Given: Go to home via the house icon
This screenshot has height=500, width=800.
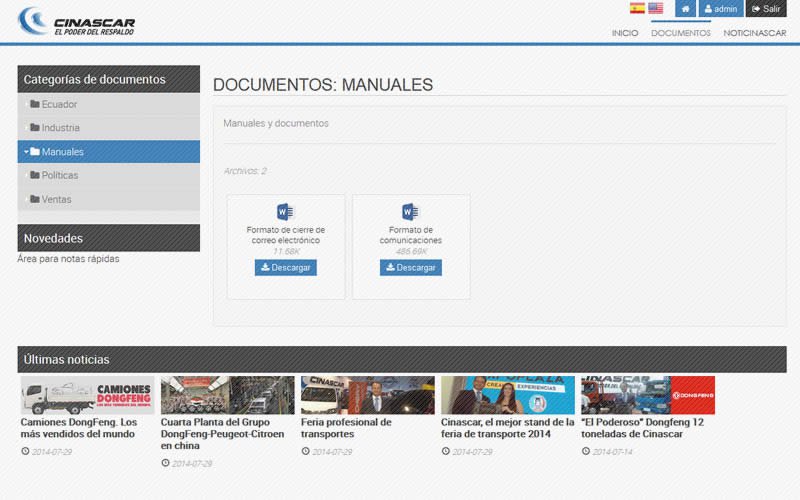Looking at the screenshot, I should pyautogui.click(x=685, y=9).
